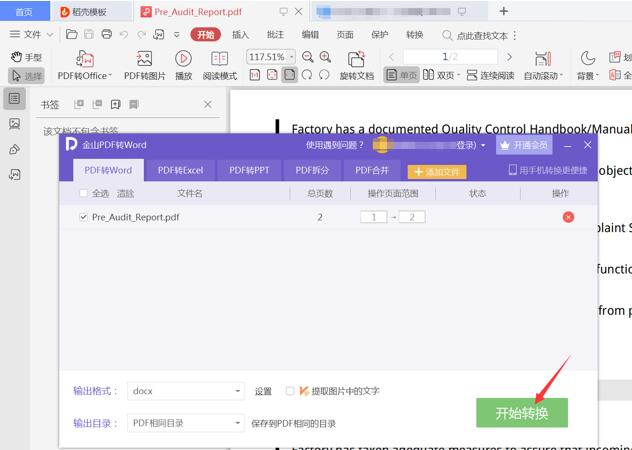Go to next page arrow

(x=509, y=57)
